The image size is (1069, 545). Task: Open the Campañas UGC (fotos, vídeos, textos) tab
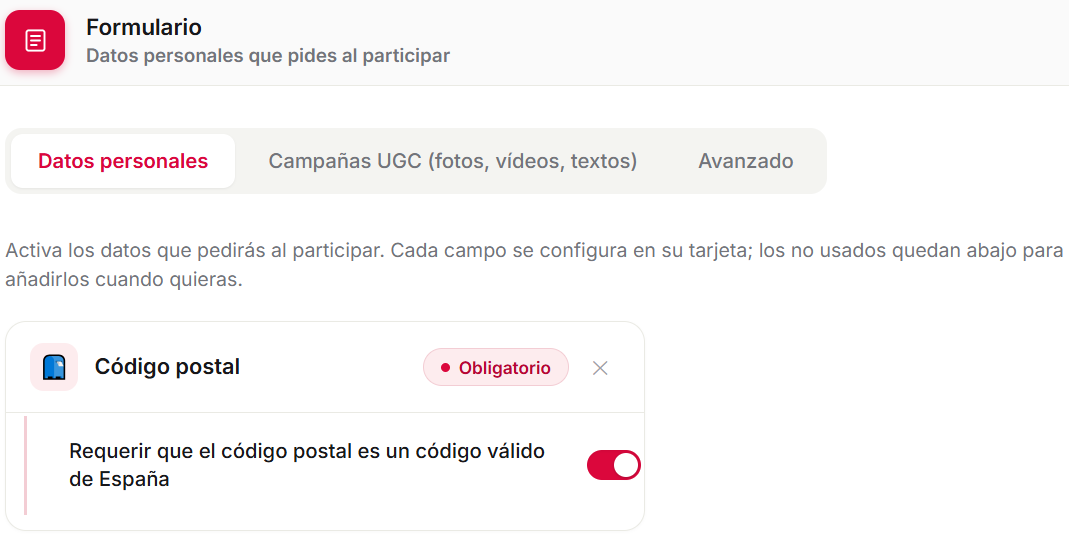point(453,161)
